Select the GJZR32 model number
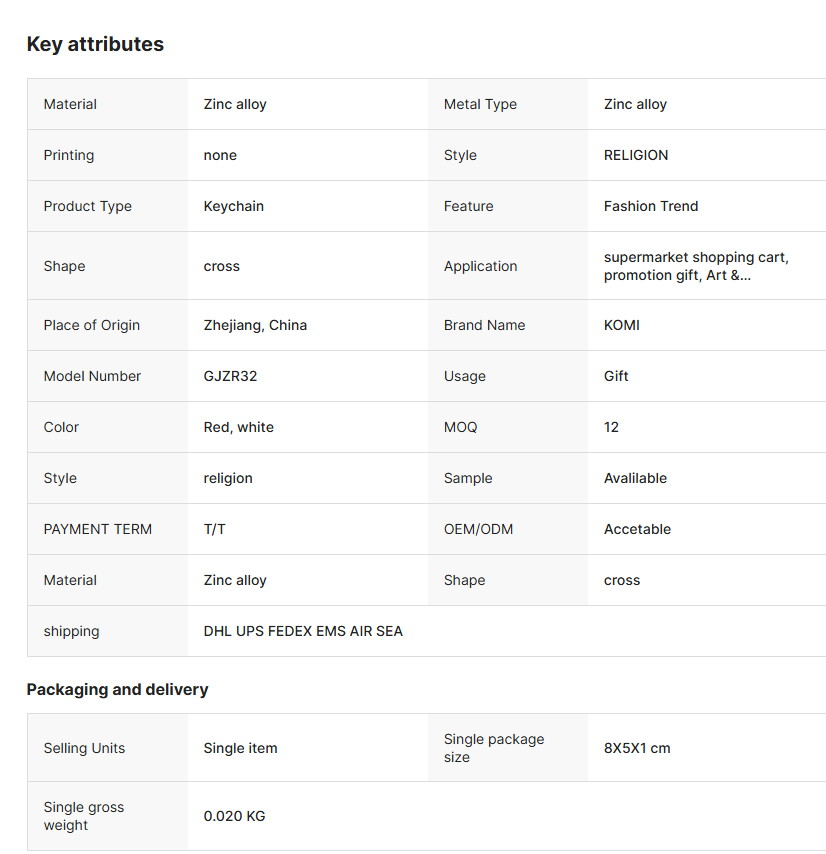826x854 pixels. [230, 376]
